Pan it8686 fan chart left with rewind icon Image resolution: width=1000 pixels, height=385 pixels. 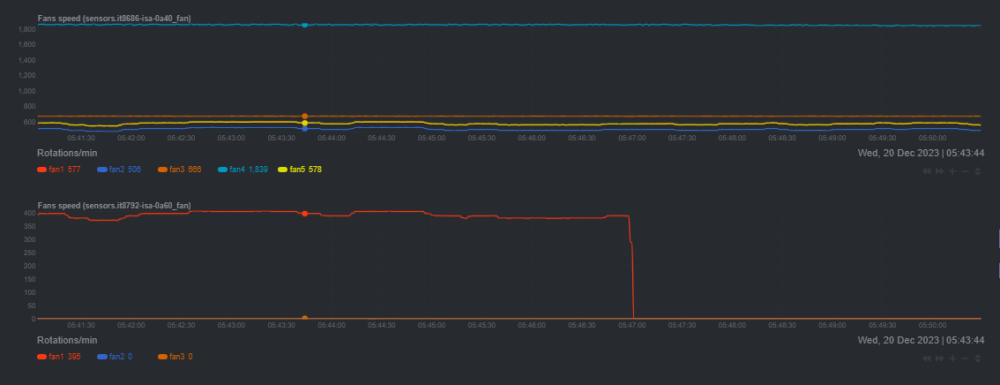click(x=927, y=171)
